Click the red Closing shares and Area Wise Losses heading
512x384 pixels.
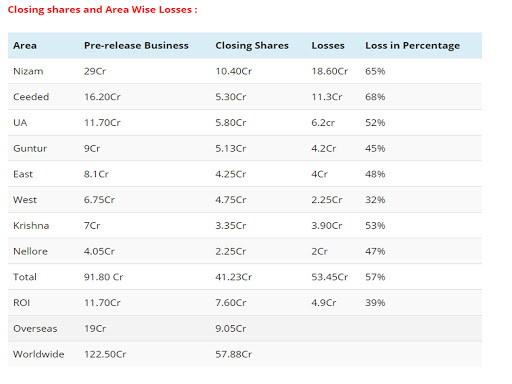(103, 10)
